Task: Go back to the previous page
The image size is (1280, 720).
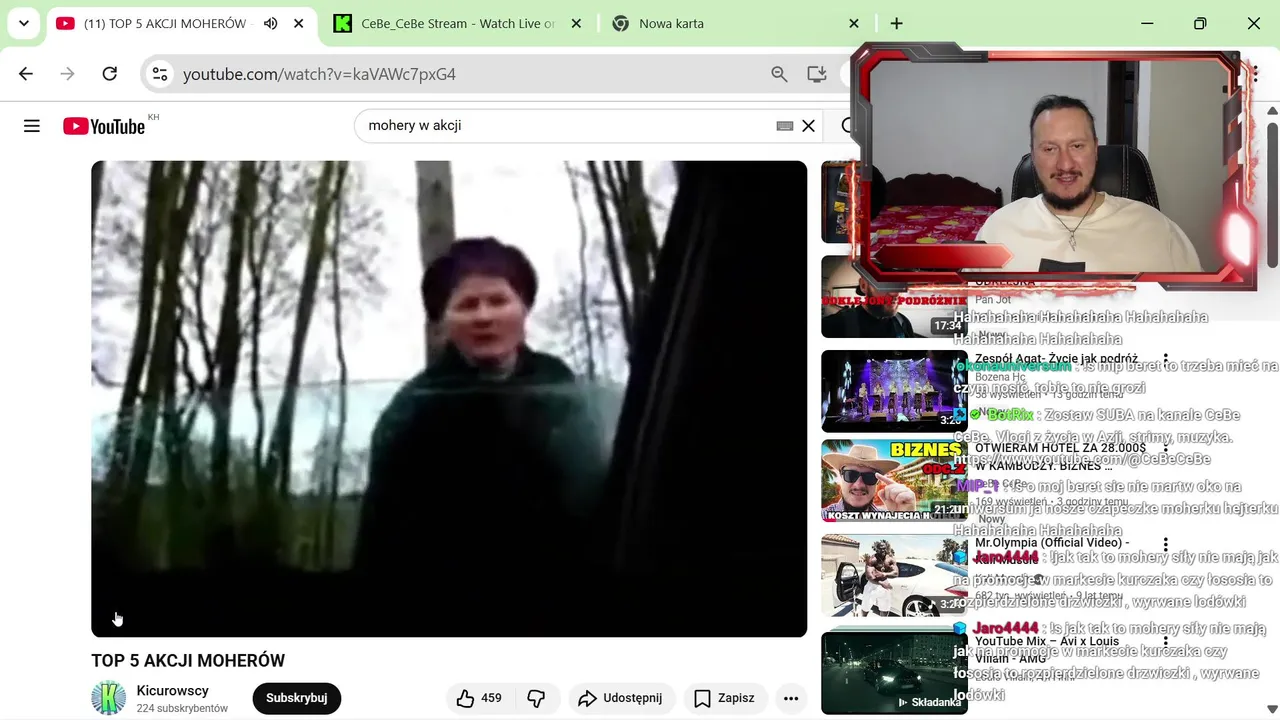Action: pyautogui.click(x=26, y=74)
